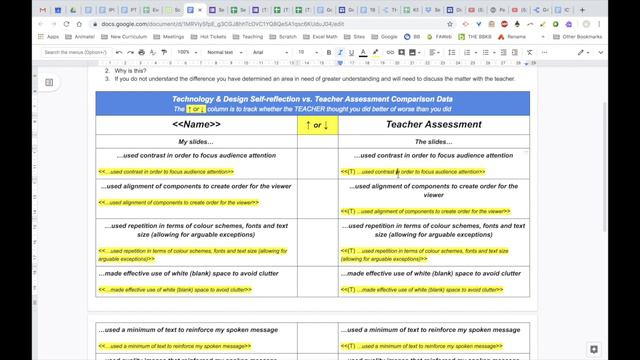Reload the page in the browser

tap(66, 24)
